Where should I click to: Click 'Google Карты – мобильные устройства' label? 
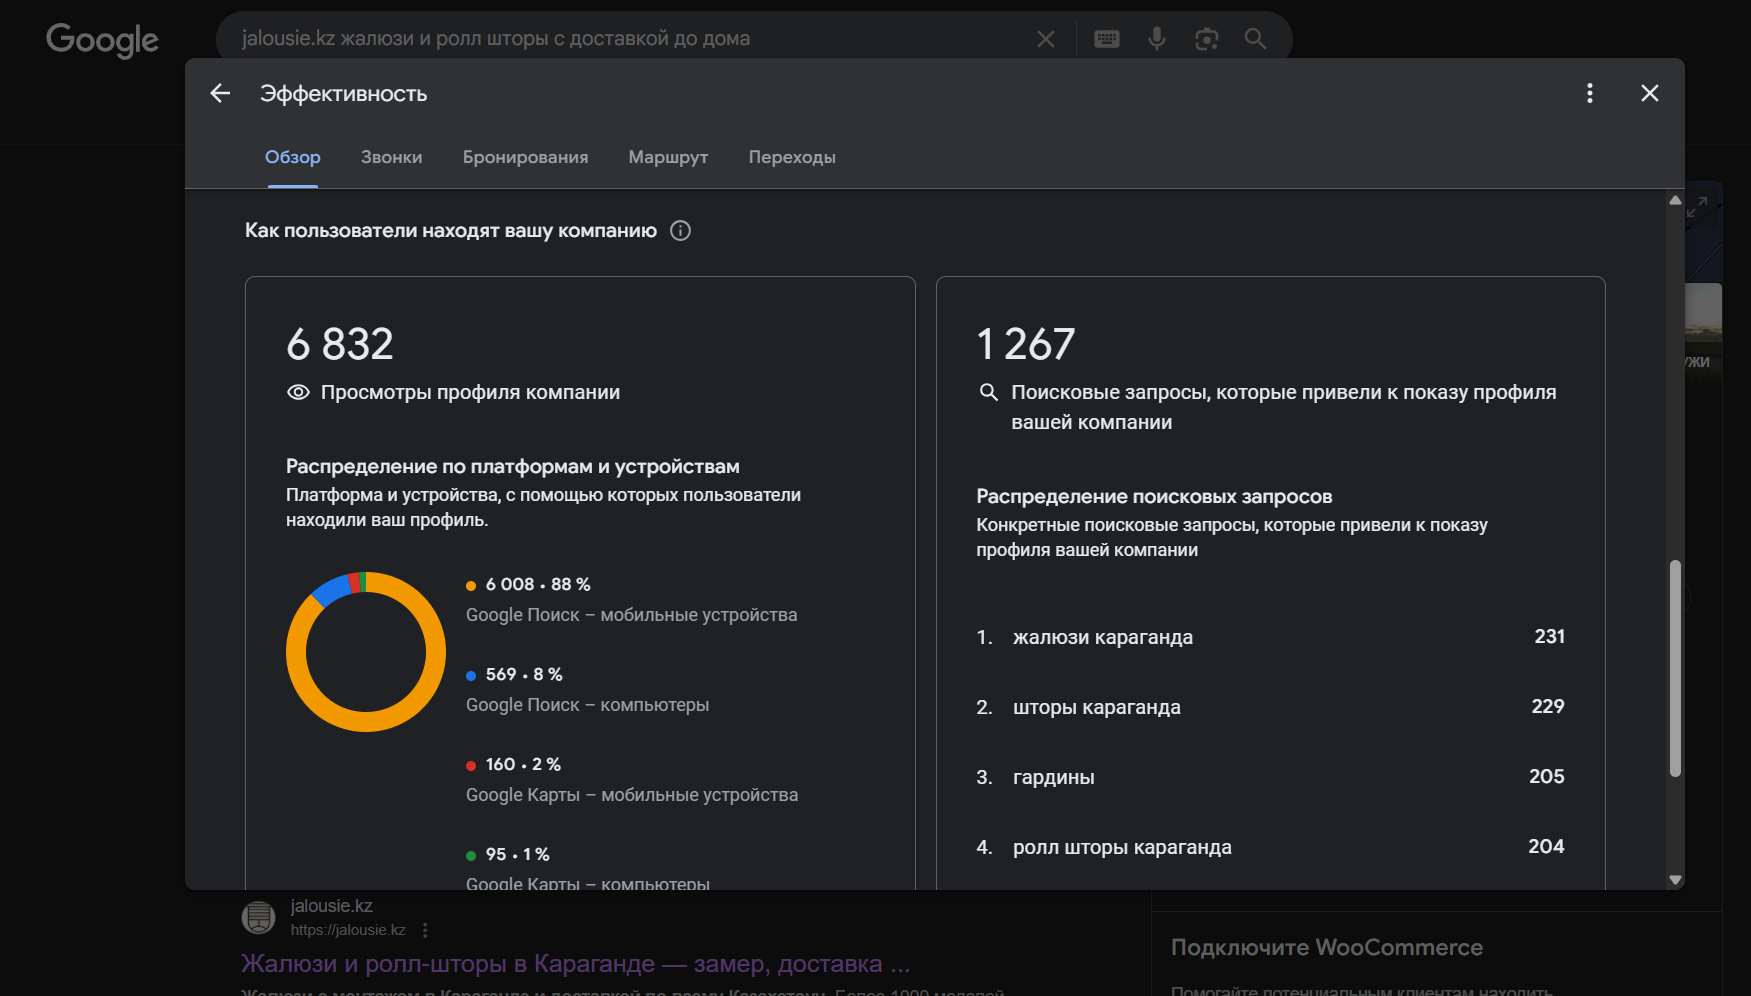click(632, 795)
